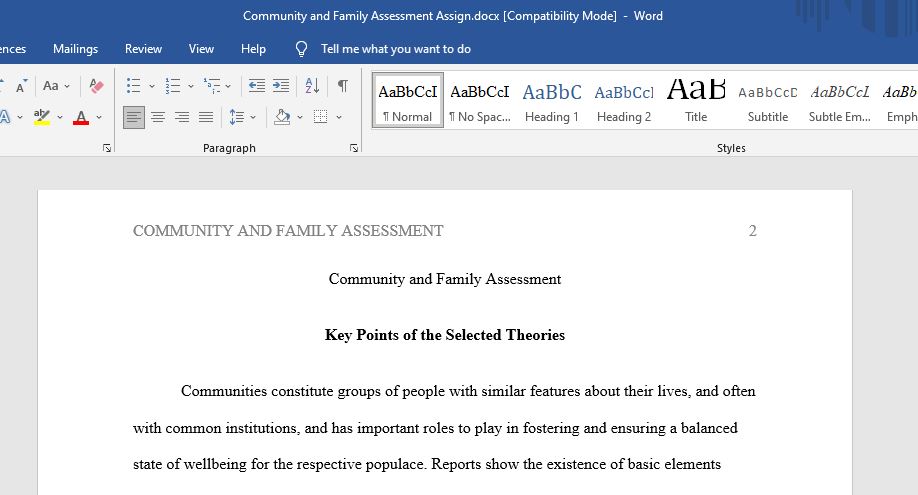Open the Shading color dropdown arrow
This screenshot has width=918, height=495.
[300, 117]
